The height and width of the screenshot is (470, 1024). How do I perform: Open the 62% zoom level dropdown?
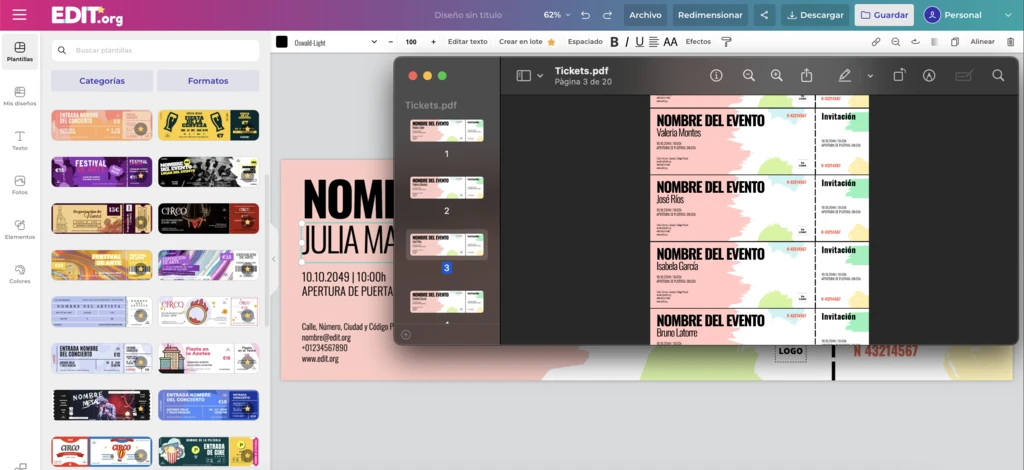[557, 15]
